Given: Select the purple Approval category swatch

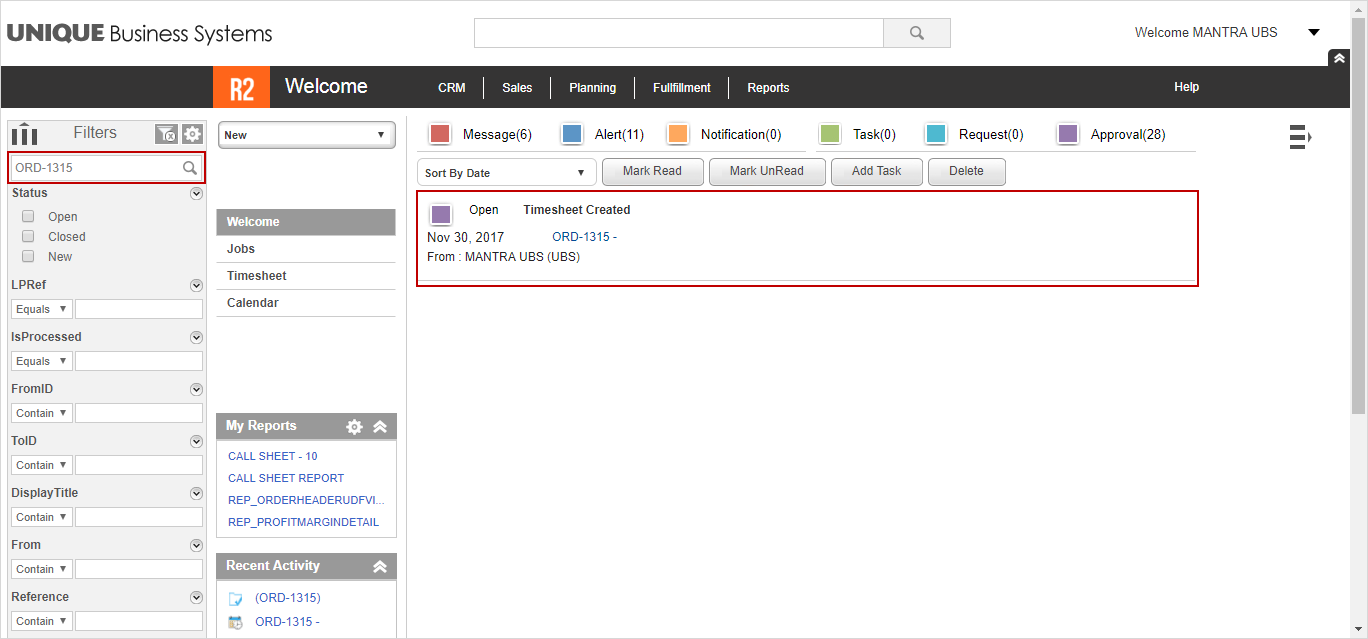Looking at the screenshot, I should pyautogui.click(x=1068, y=134).
